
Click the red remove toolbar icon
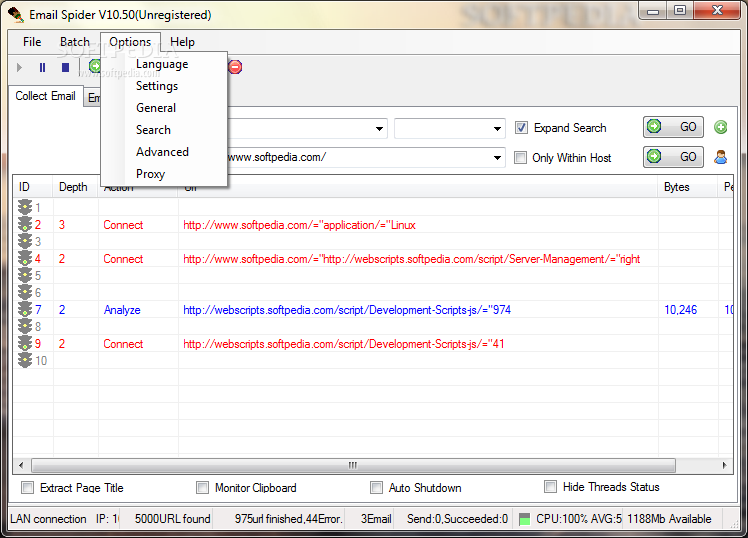pyautogui.click(x=235, y=67)
